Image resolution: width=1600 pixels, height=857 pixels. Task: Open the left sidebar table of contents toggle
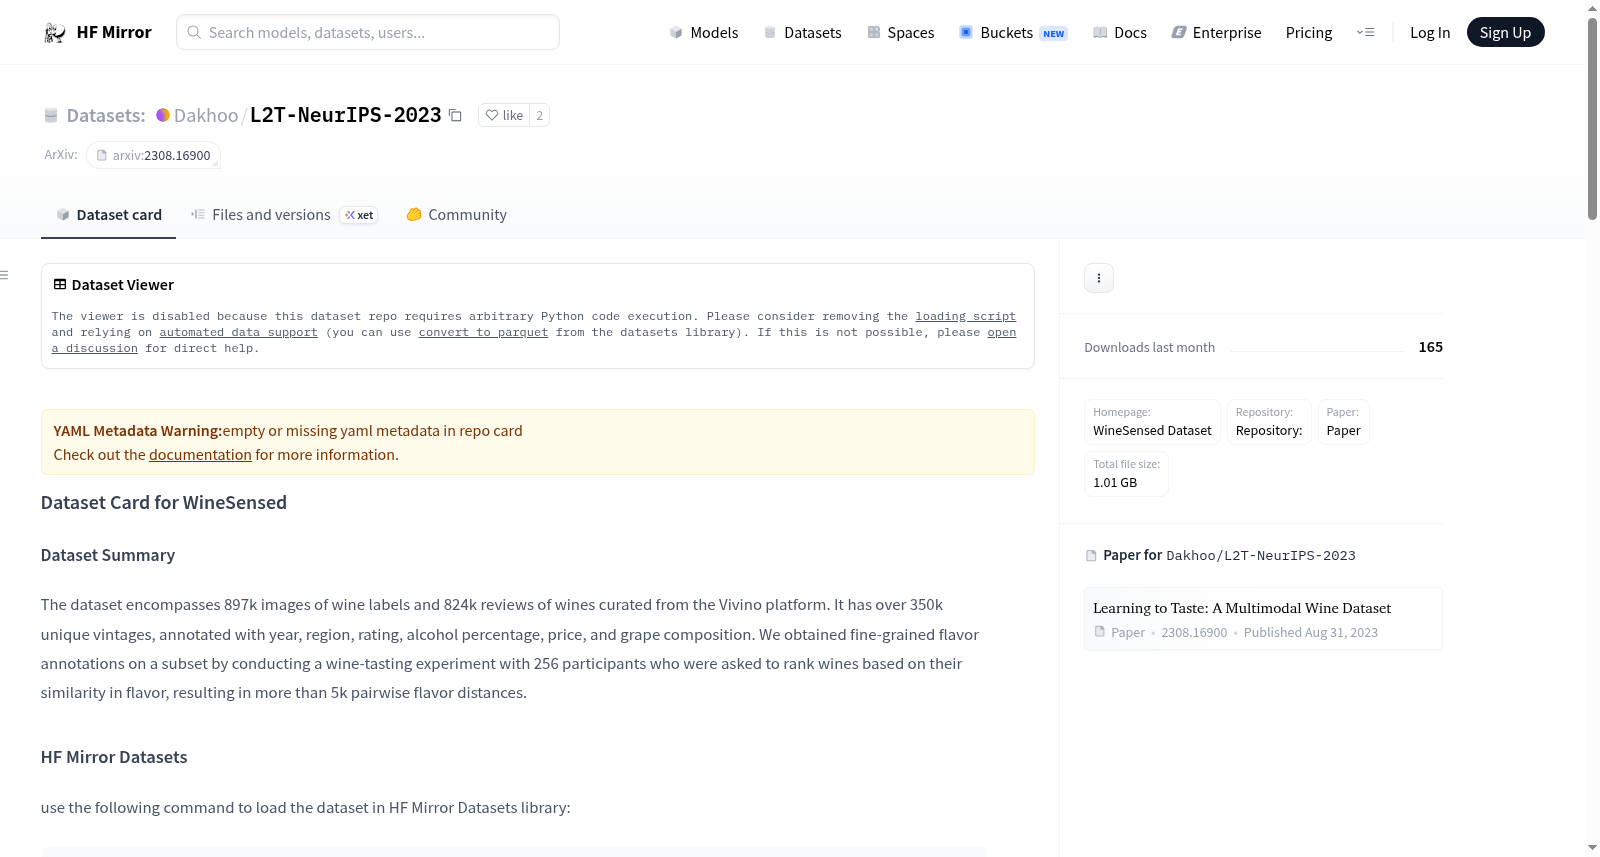[x=4, y=275]
